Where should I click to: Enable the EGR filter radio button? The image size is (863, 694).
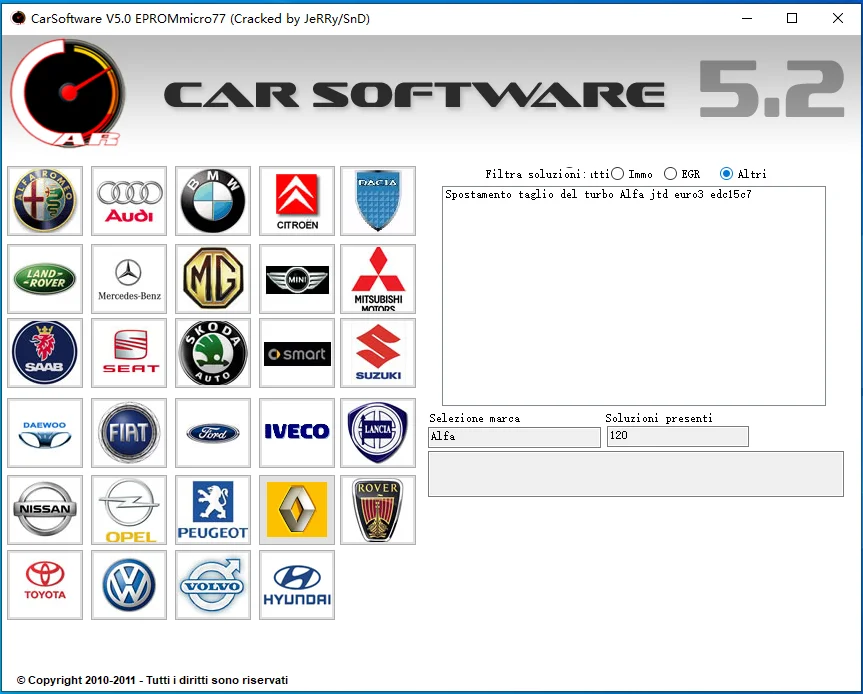670,174
